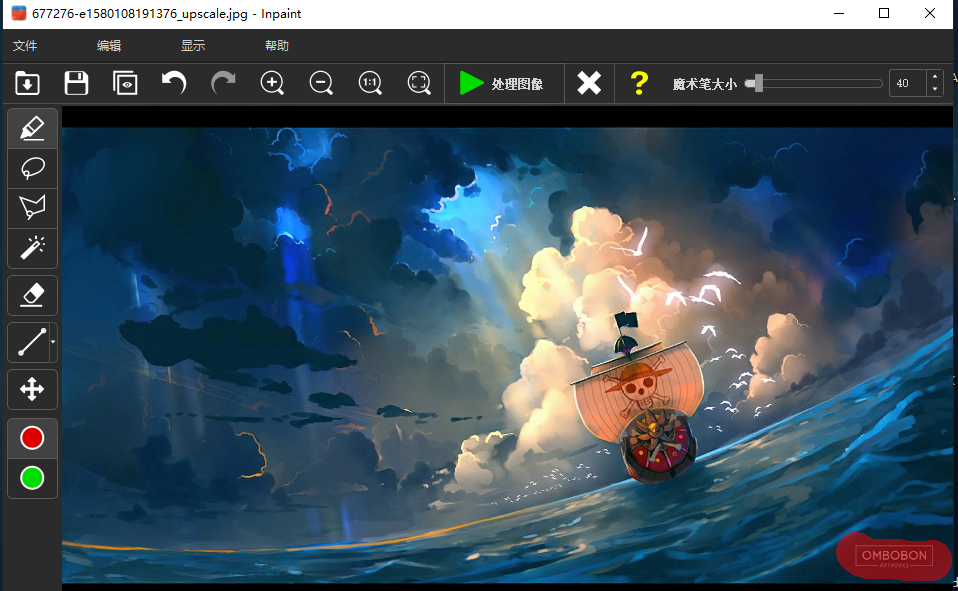
Task: Select the polygonal lasso tool
Action: 32,208
